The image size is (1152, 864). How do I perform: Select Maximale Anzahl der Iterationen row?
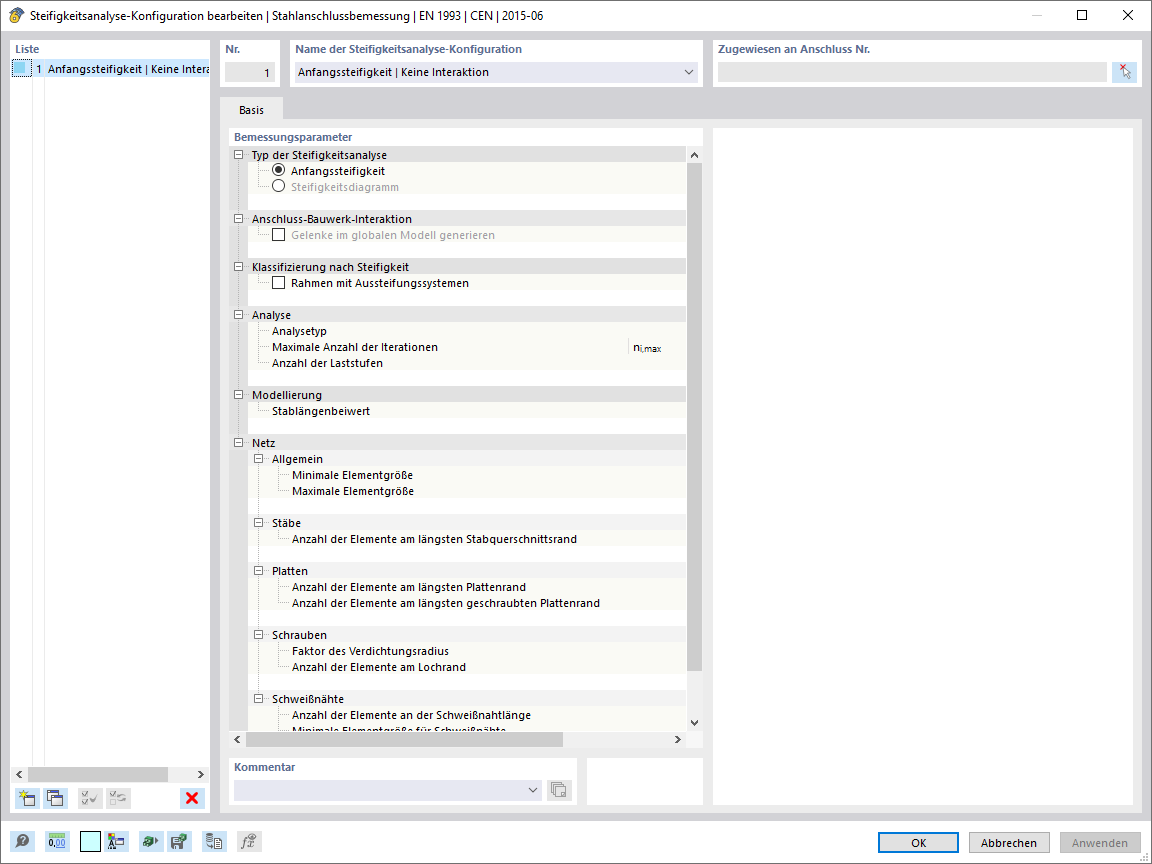467,347
